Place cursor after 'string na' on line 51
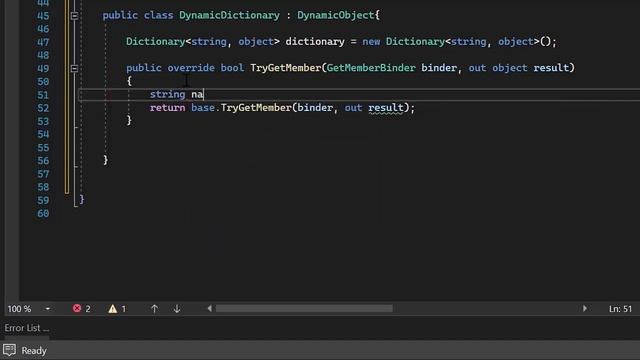The image size is (640, 360). pos(203,95)
